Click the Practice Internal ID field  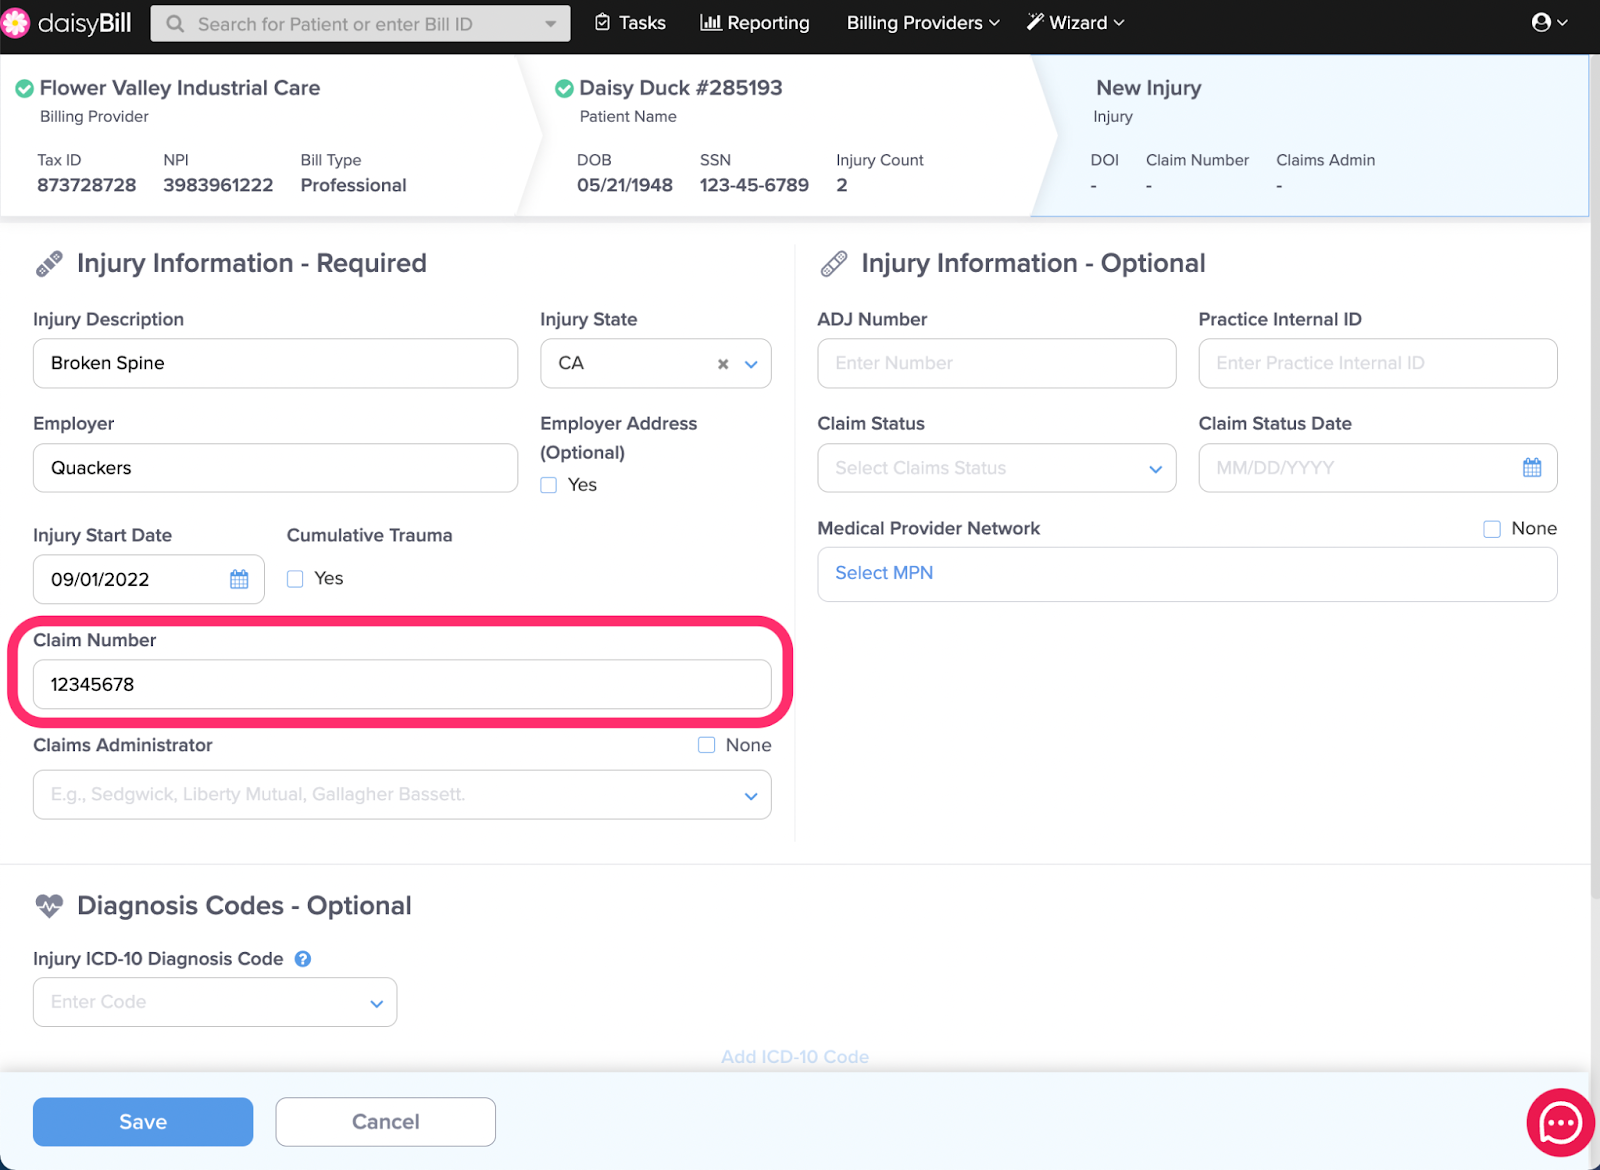click(x=1378, y=363)
